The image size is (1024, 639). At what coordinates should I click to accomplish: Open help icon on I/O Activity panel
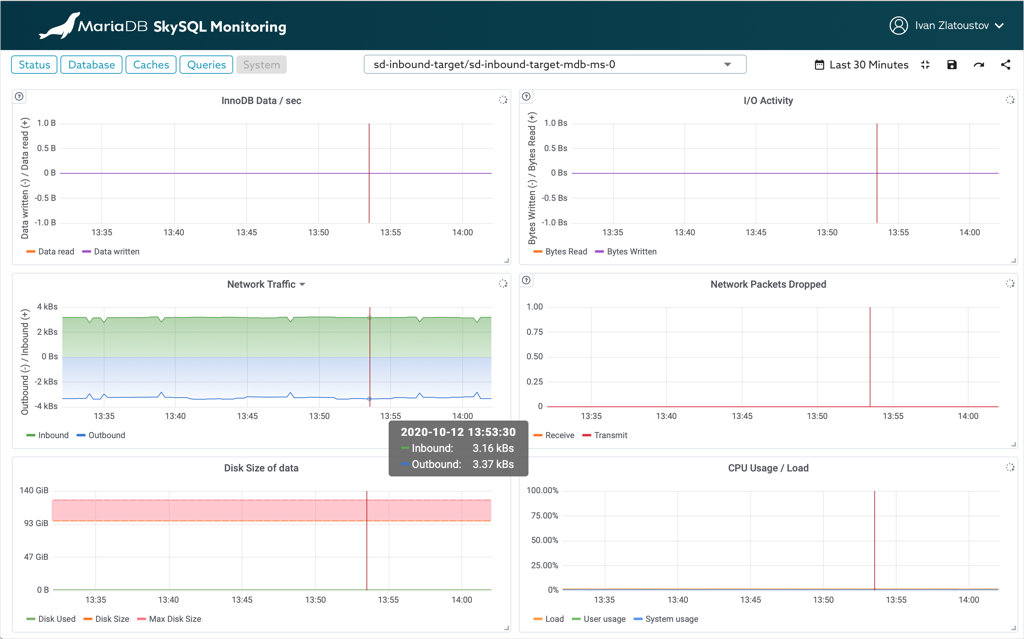tap(527, 97)
